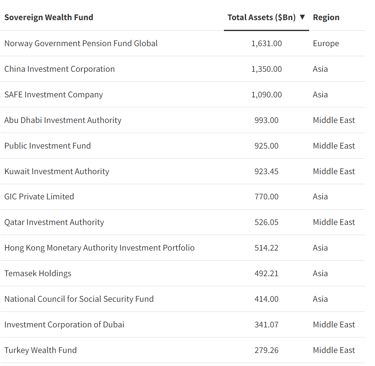375x366 pixels.
Task: Sort table by Region column header
Action: 326,17
